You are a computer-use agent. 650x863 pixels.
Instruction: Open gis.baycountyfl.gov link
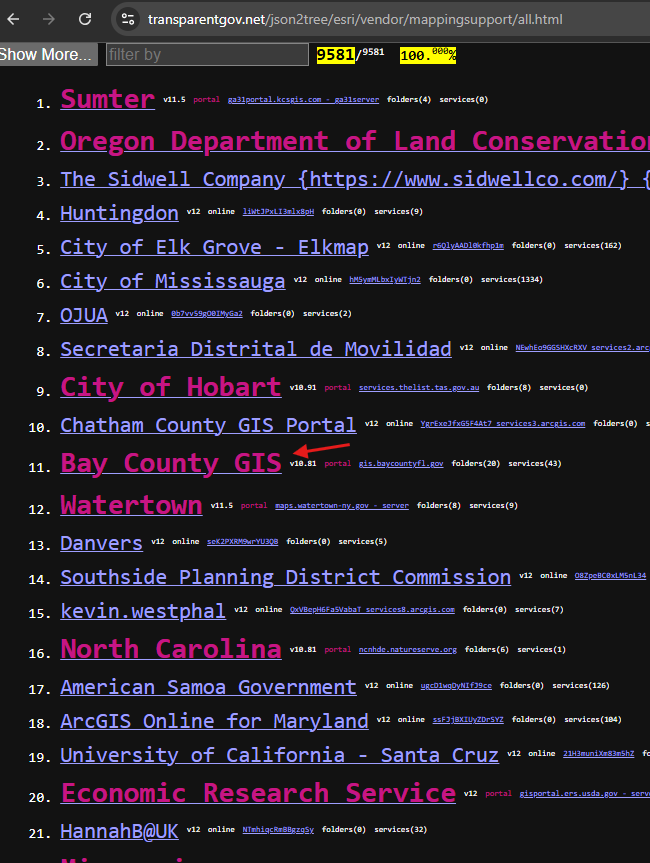pos(401,463)
